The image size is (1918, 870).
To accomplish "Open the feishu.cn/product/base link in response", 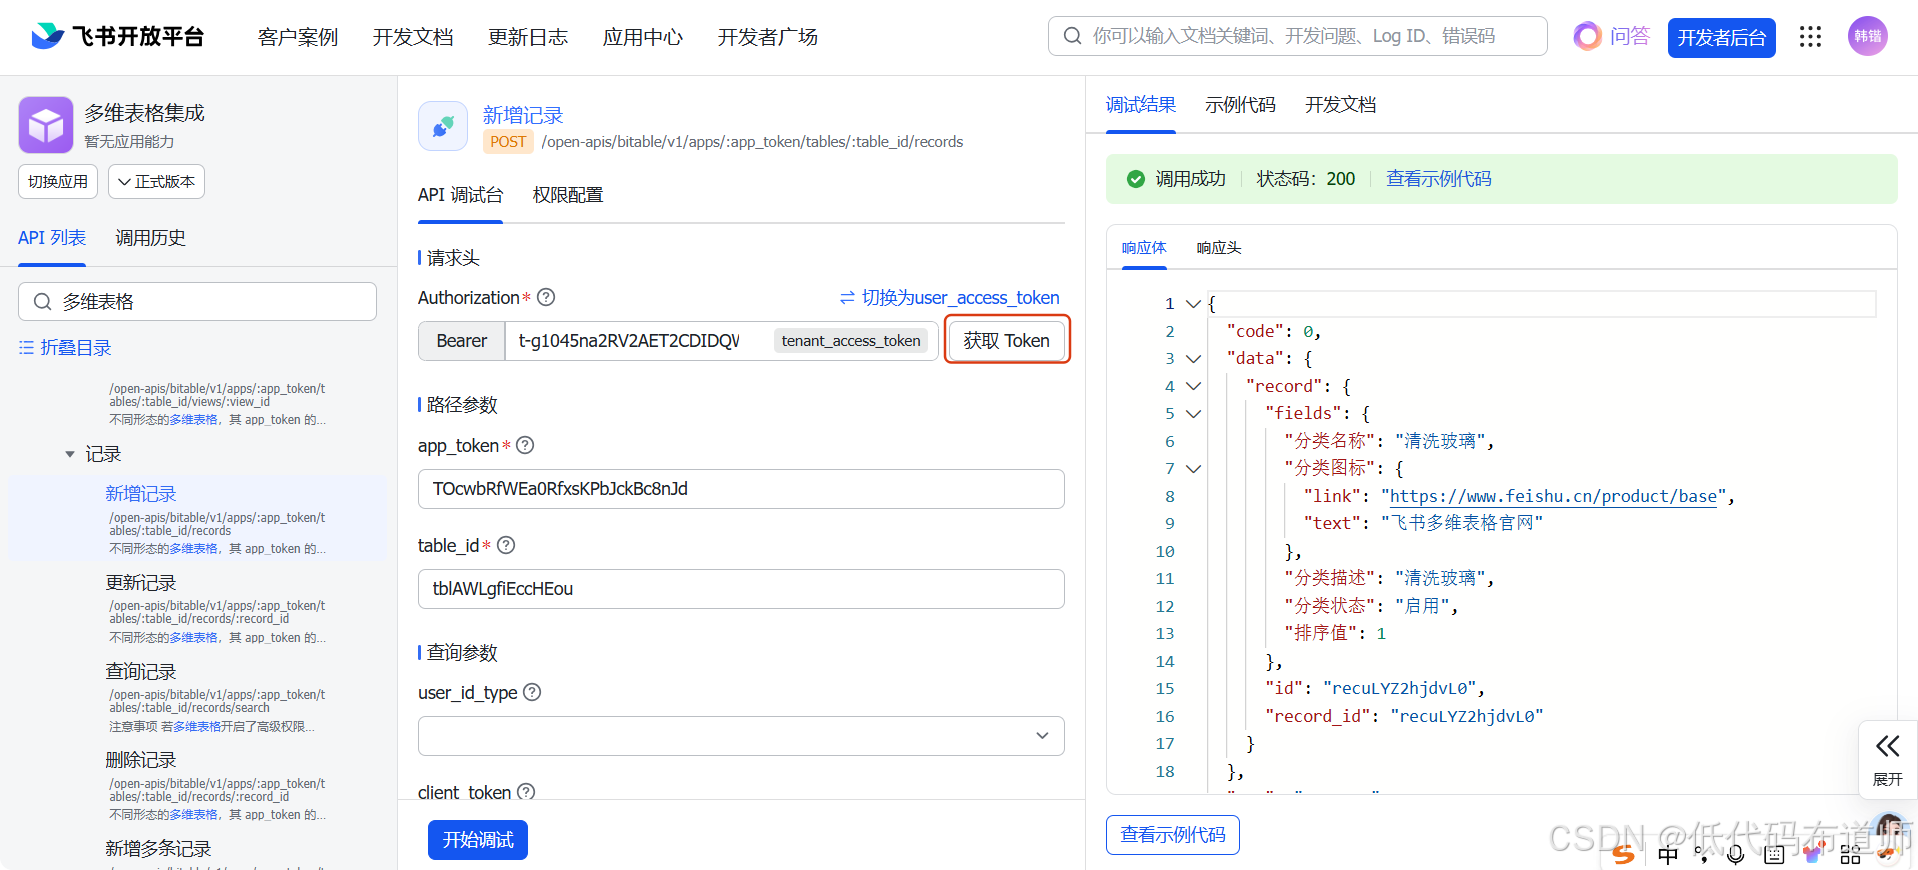I will [1553, 496].
